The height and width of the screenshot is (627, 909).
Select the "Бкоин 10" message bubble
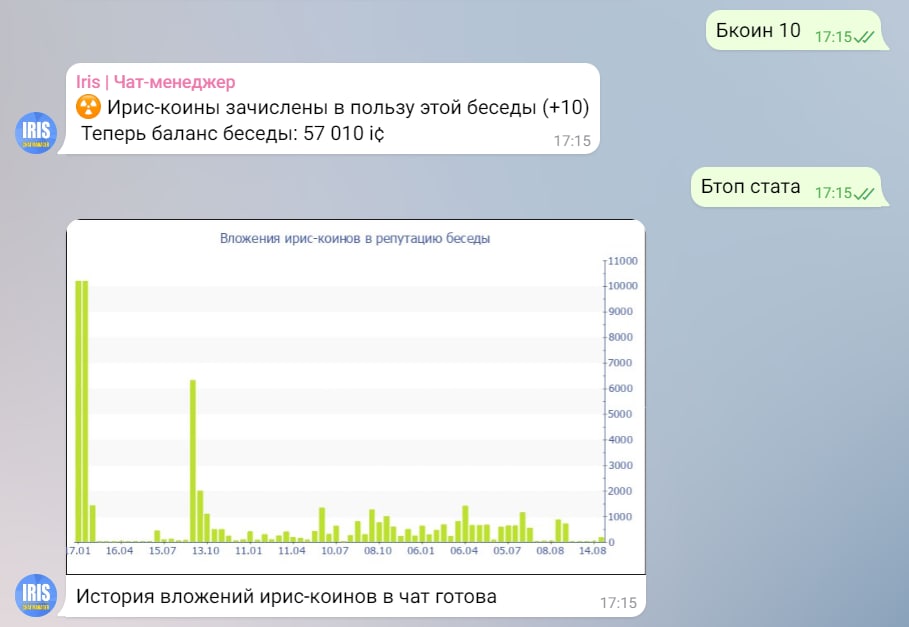pyautogui.click(x=794, y=30)
